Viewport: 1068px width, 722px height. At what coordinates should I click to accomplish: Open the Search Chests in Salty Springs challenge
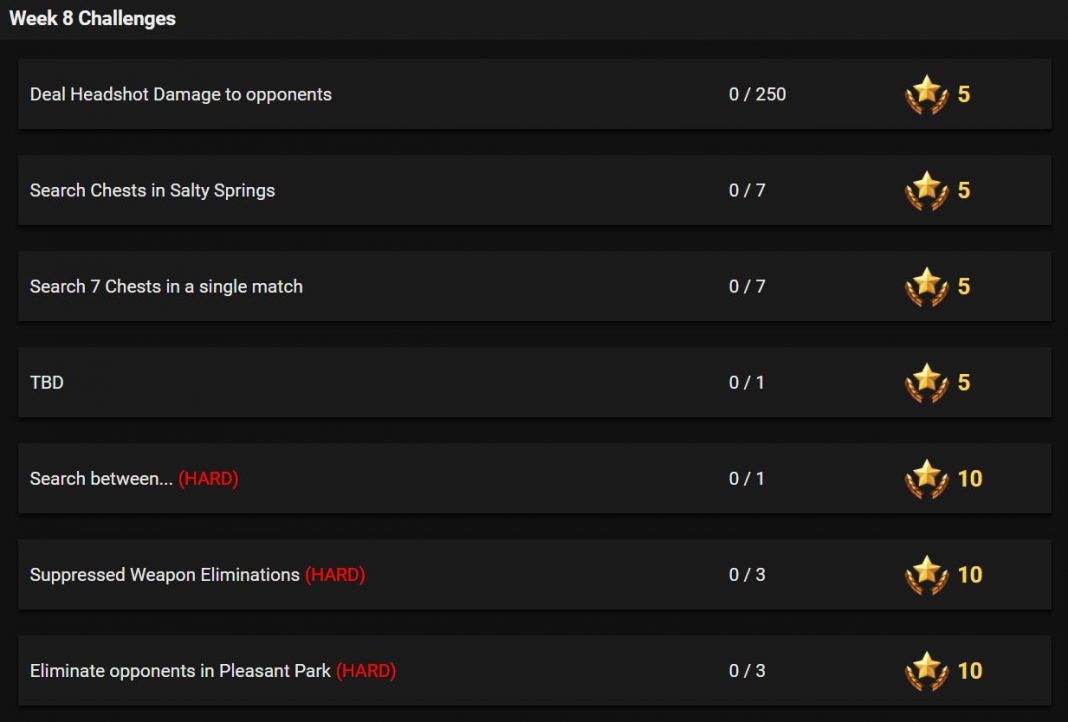click(153, 190)
